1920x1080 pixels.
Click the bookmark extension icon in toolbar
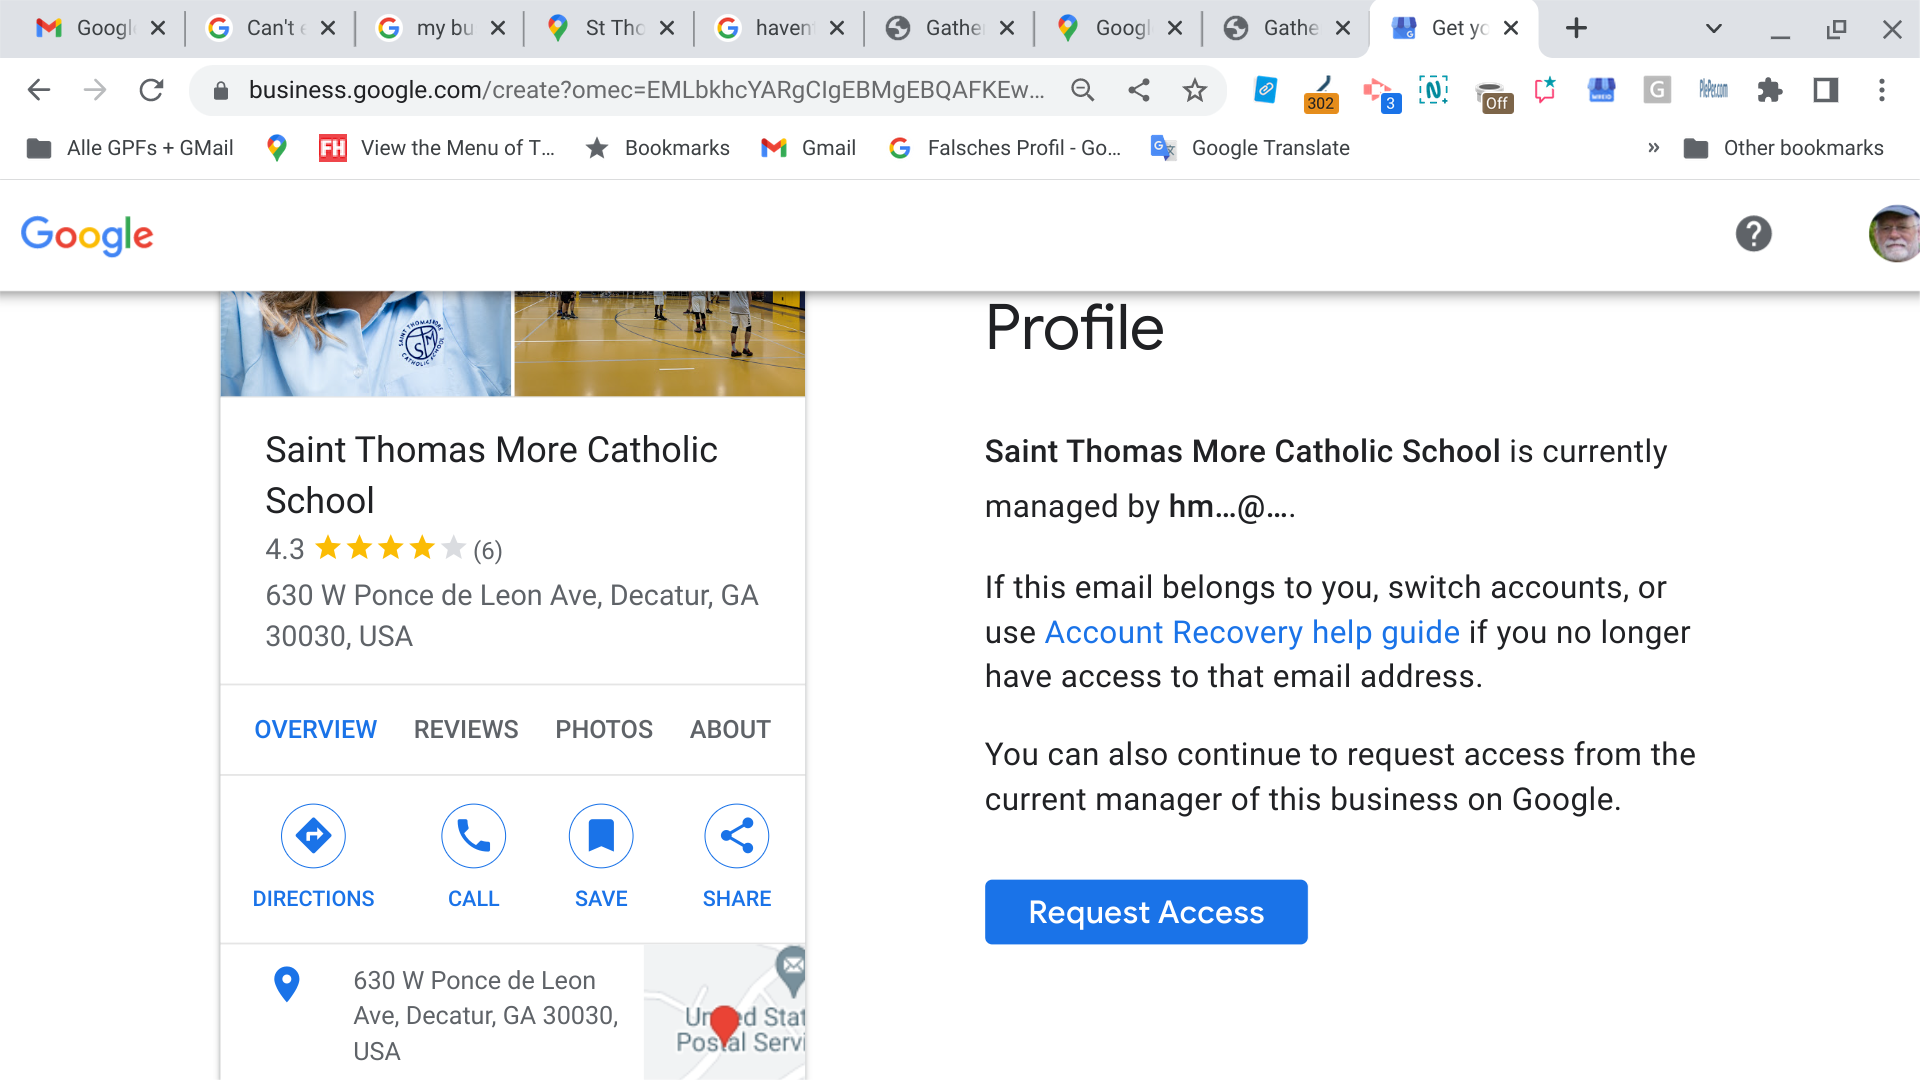point(1543,90)
